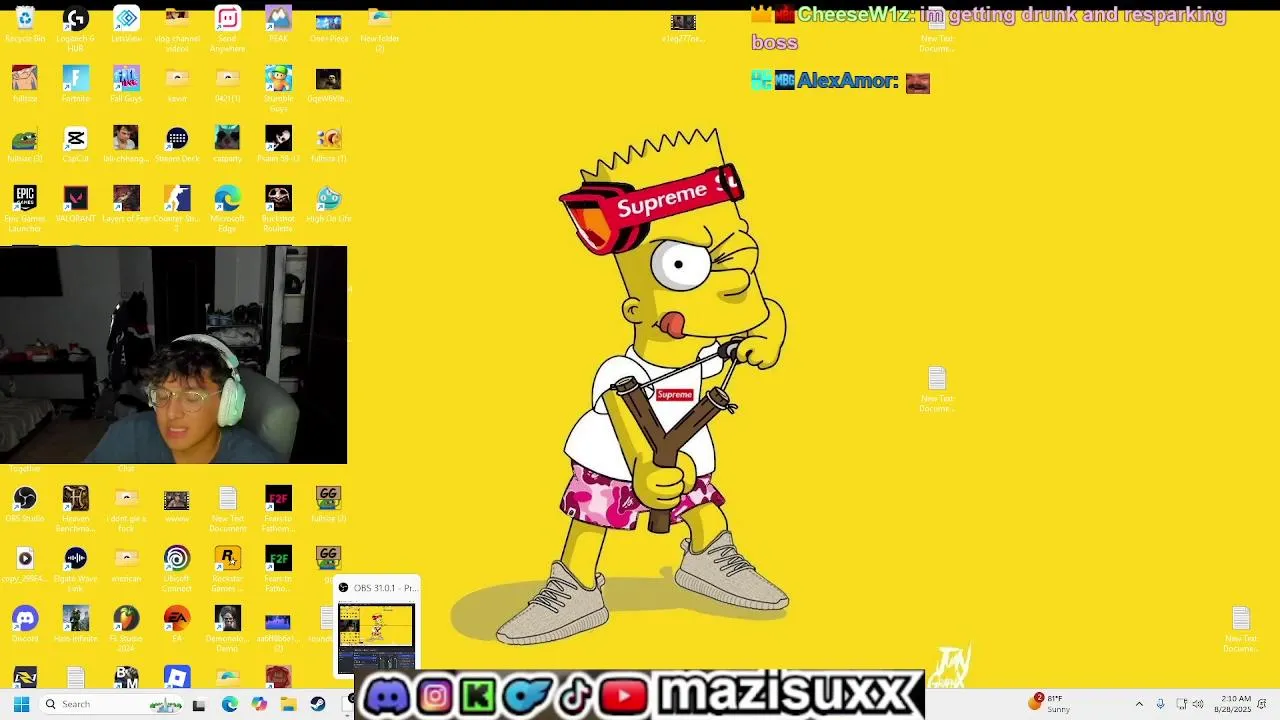This screenshot has width=1280, height=720.
Task: Launch the Roblox desktop shortcut
Action: (177, 678)
